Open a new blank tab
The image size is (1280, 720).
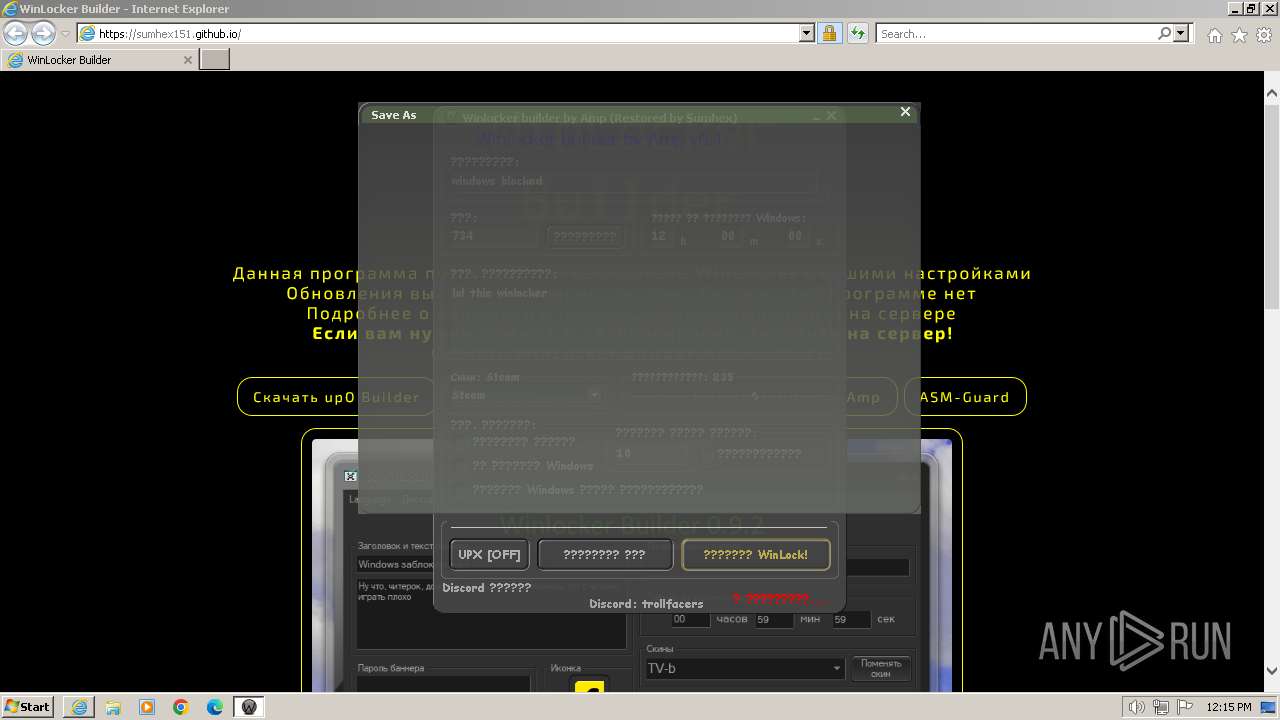(215, 60)
